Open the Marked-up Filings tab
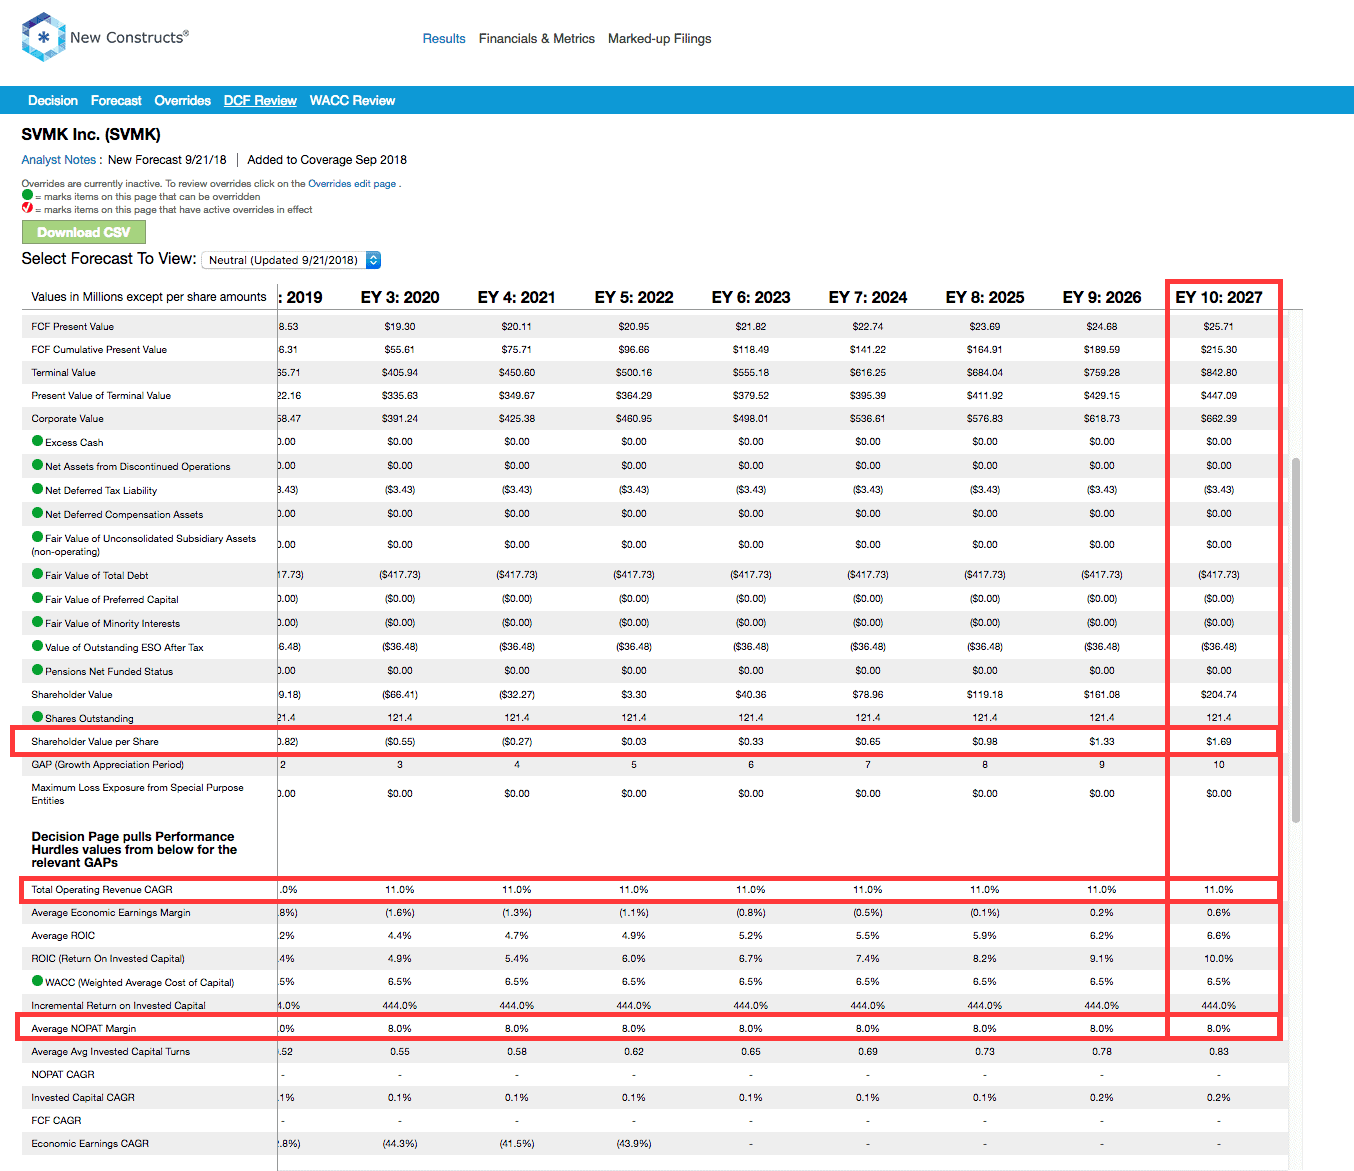Image resolution: width=1354 pixels, height=1171 pixels. click(x=660, y=39)
